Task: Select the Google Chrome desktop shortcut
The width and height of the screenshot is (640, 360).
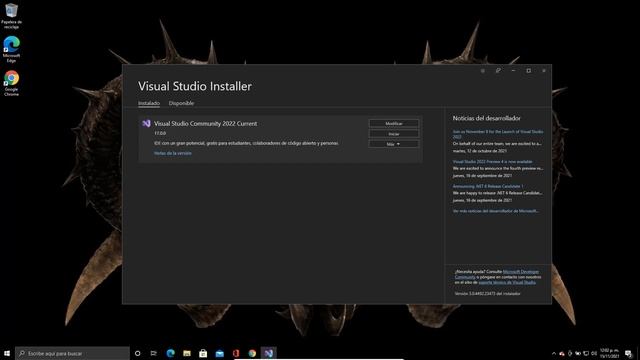Action: (x=11, y=83)
